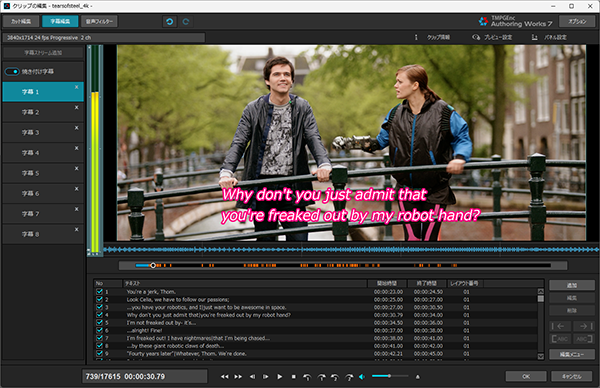Click the redo icon in top toolbar
The image size is (600, 388).
(x=186, y=22)
